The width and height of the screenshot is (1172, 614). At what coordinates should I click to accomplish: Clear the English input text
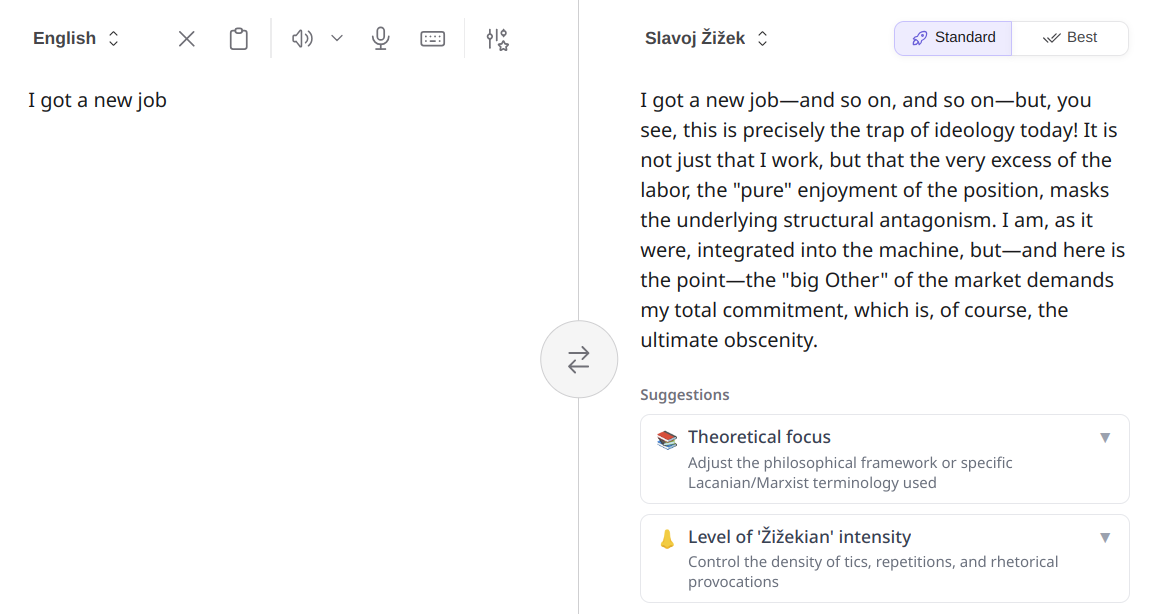186,37
